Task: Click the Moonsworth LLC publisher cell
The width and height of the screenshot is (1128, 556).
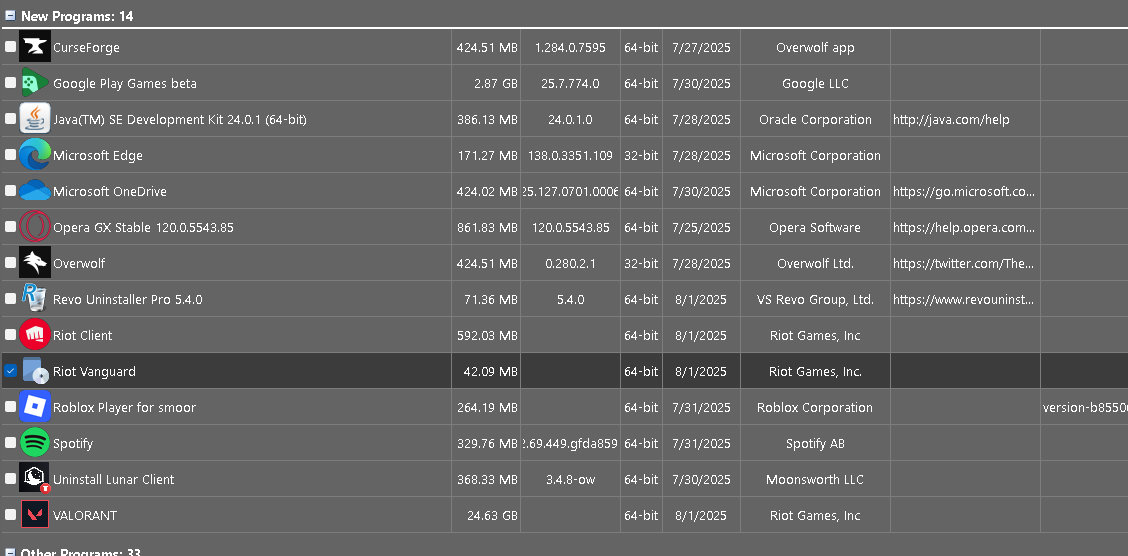Action: click(x=815, y=479)
